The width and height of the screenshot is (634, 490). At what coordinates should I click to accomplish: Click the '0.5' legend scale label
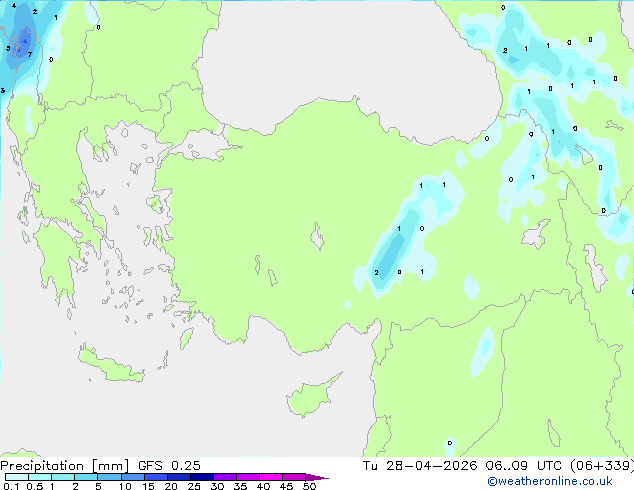34,486
